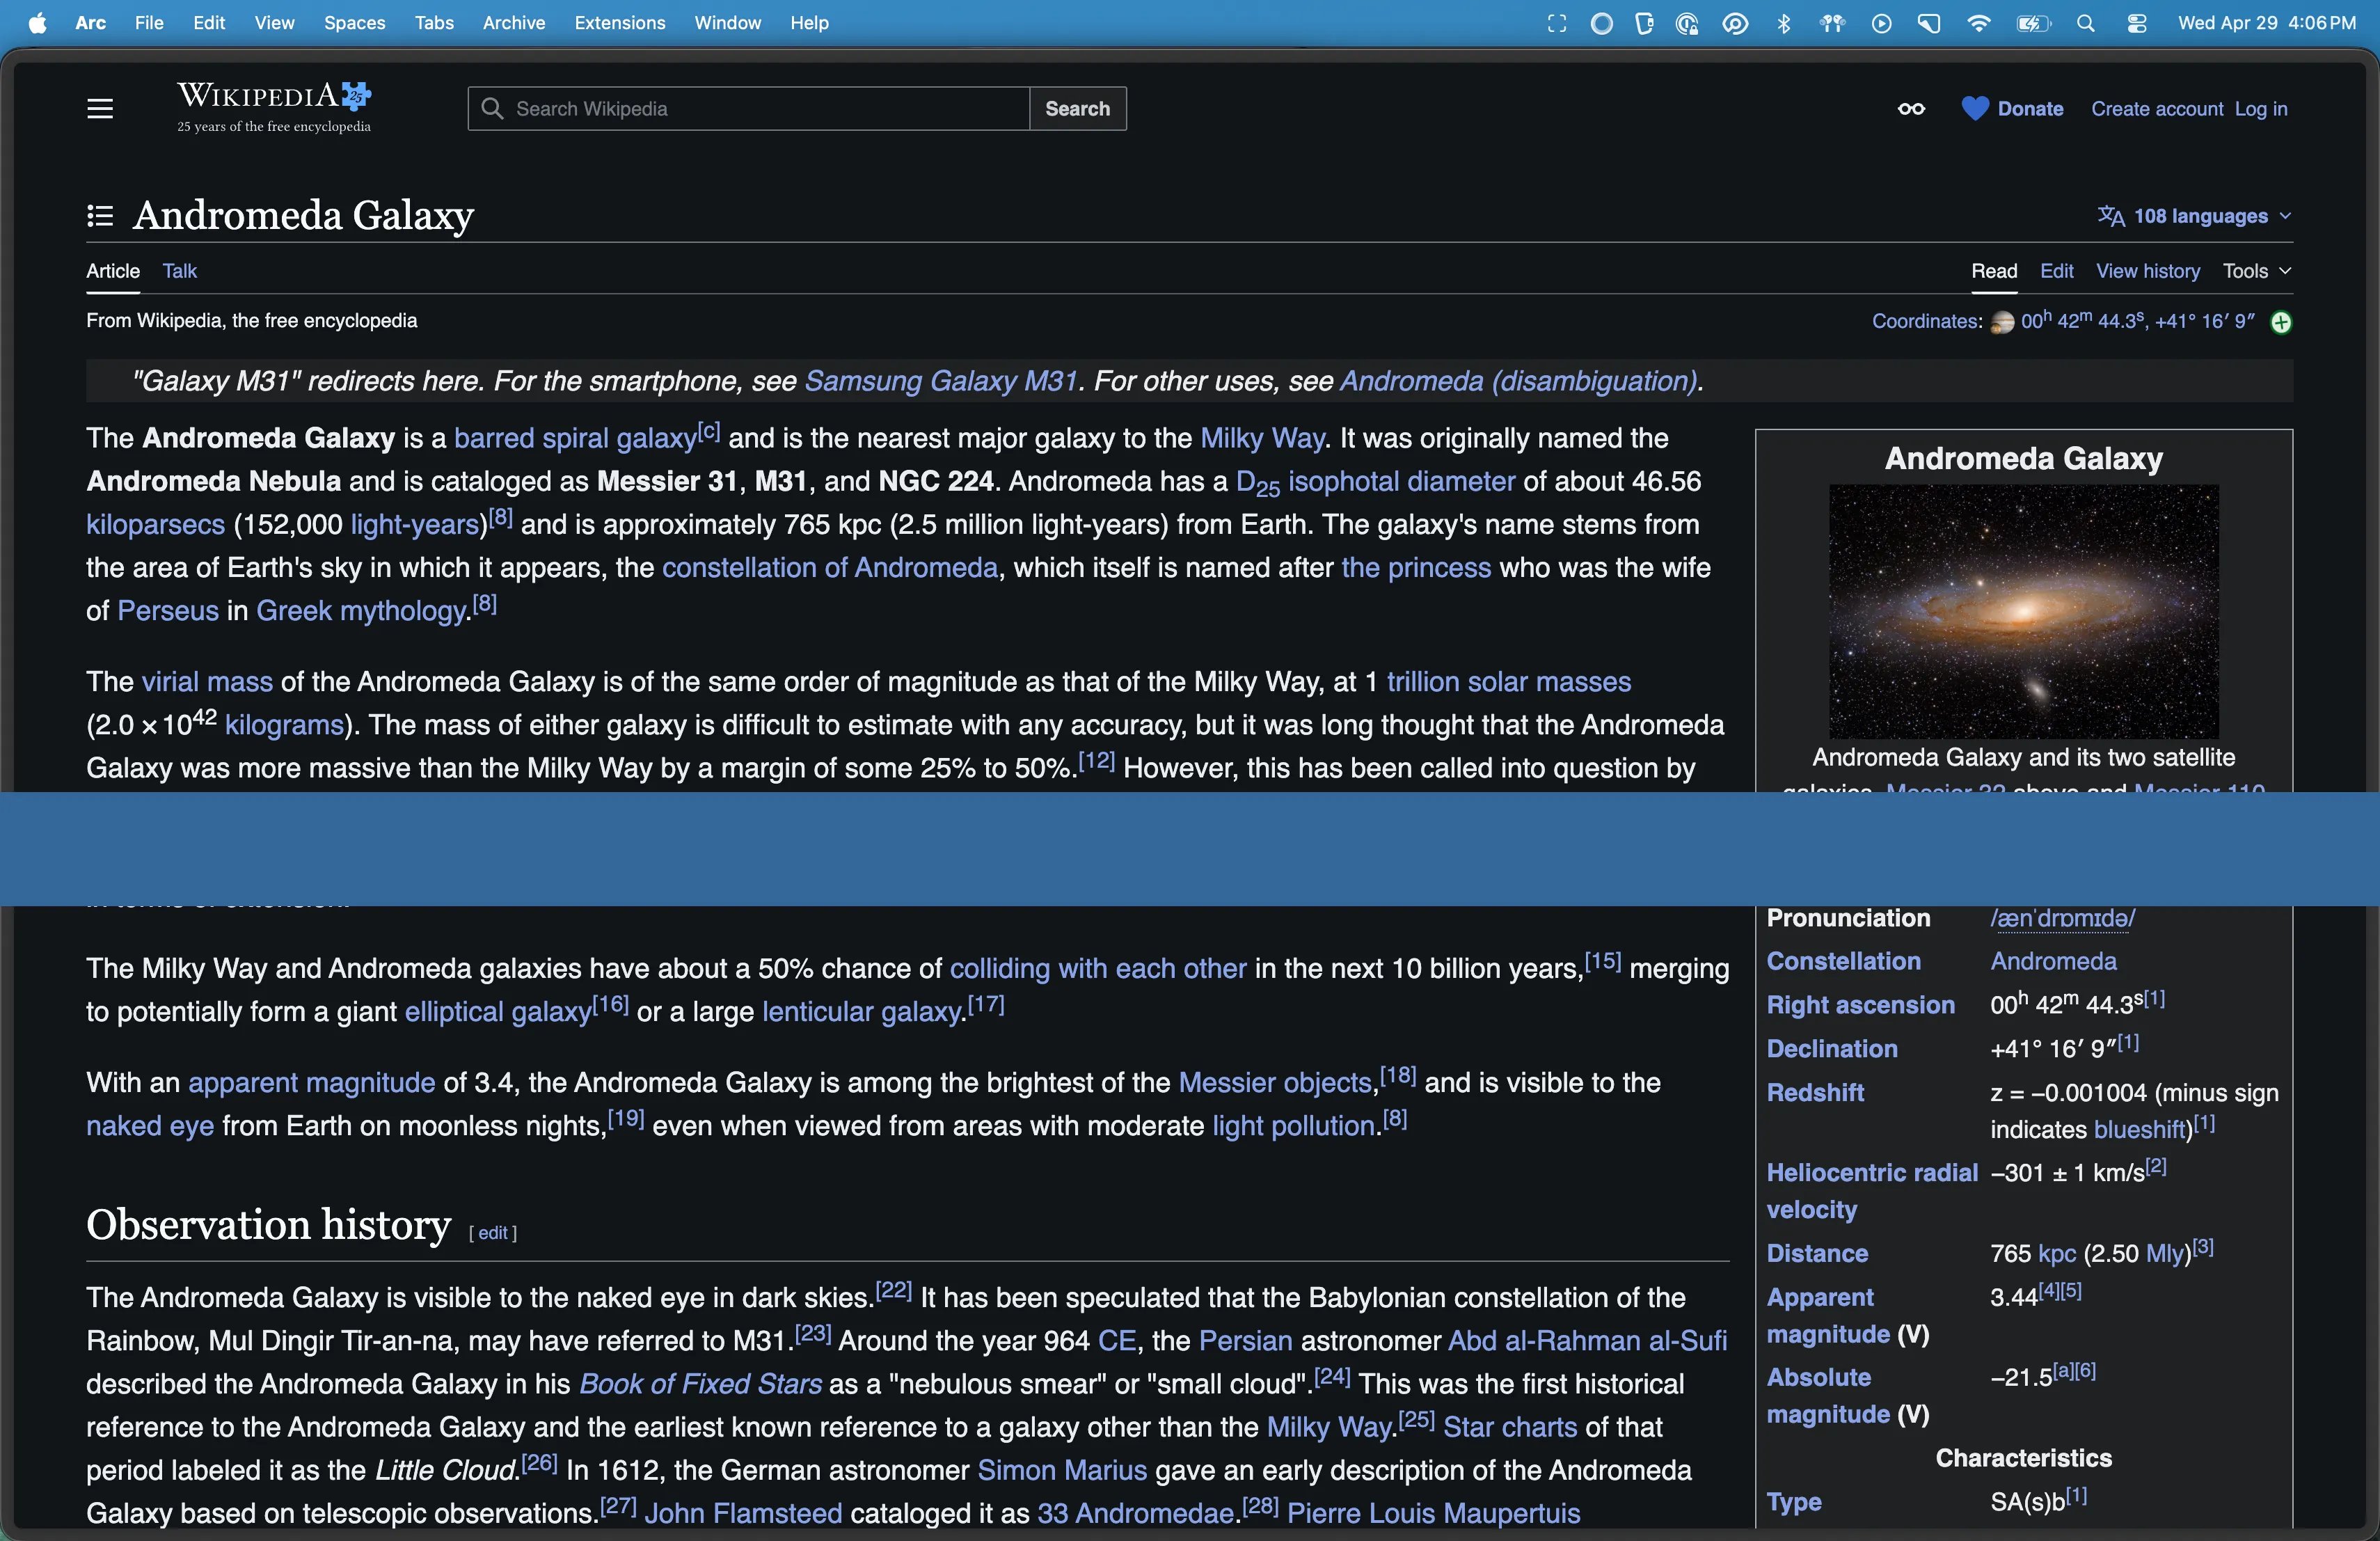Open the Andromeda (disambiguation) link
Viewport: 2380px width, 1541px height.
(1518, 381)
